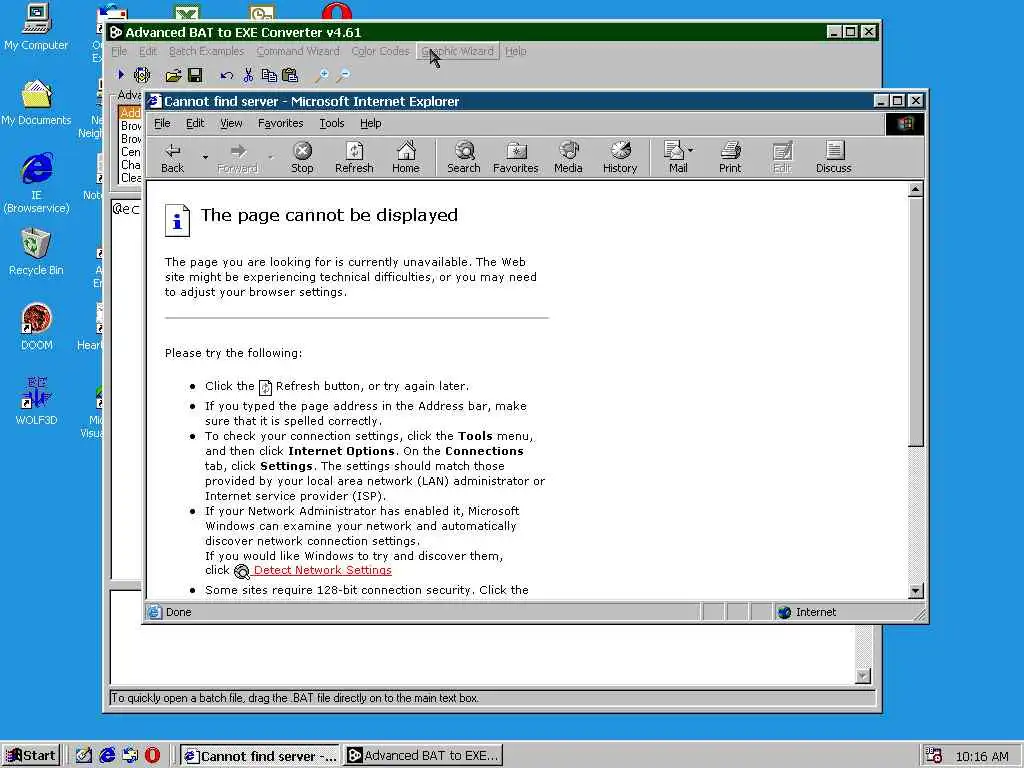Select the Recycle Bin desktop icon

click(36, 252)
